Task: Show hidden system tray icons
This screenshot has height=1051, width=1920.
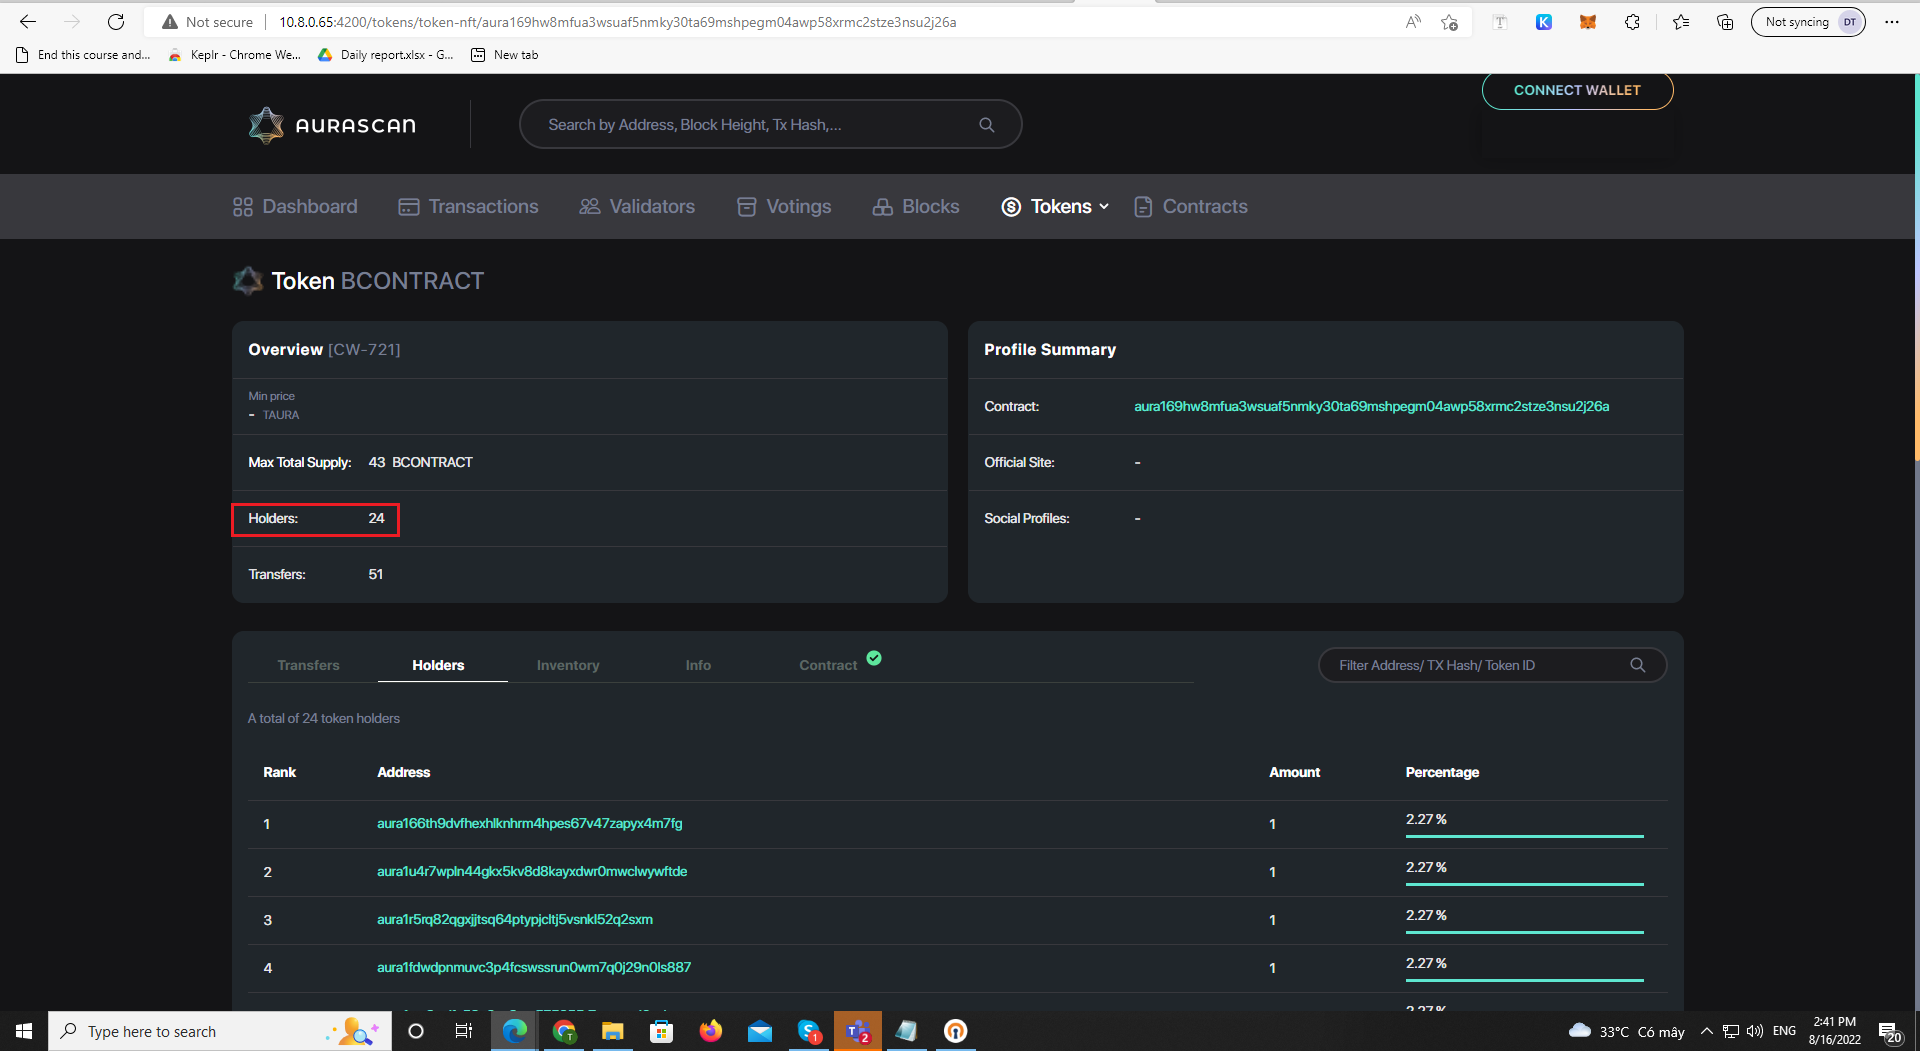Action: tap(1706, 1031)
